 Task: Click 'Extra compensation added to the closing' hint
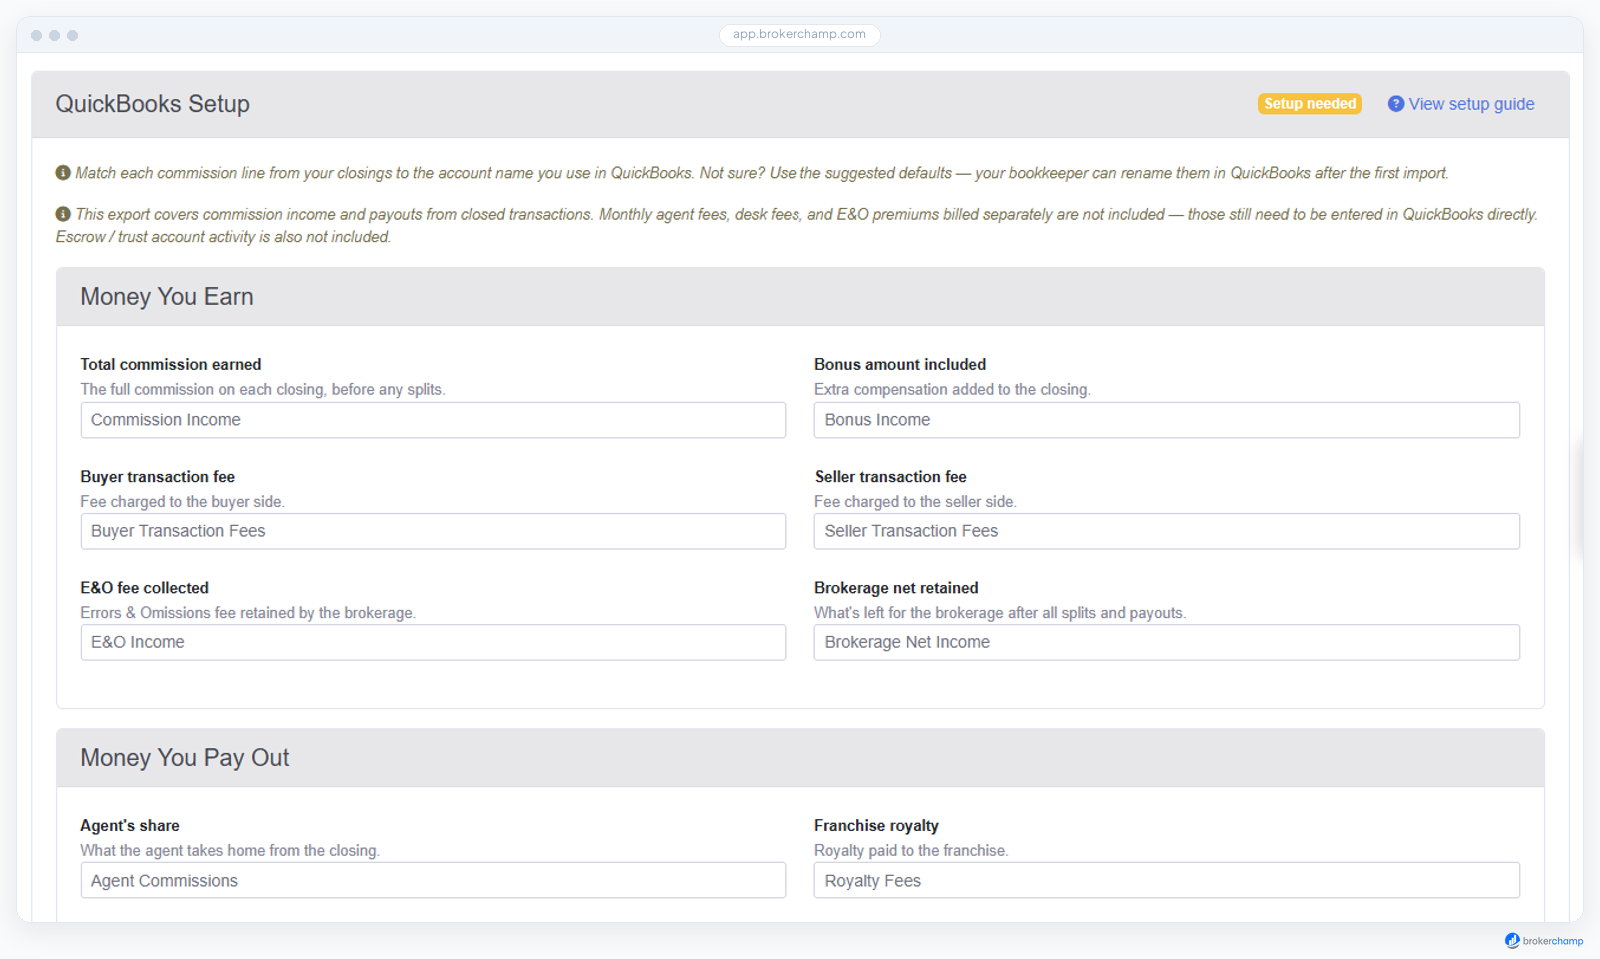coord(952,390)
